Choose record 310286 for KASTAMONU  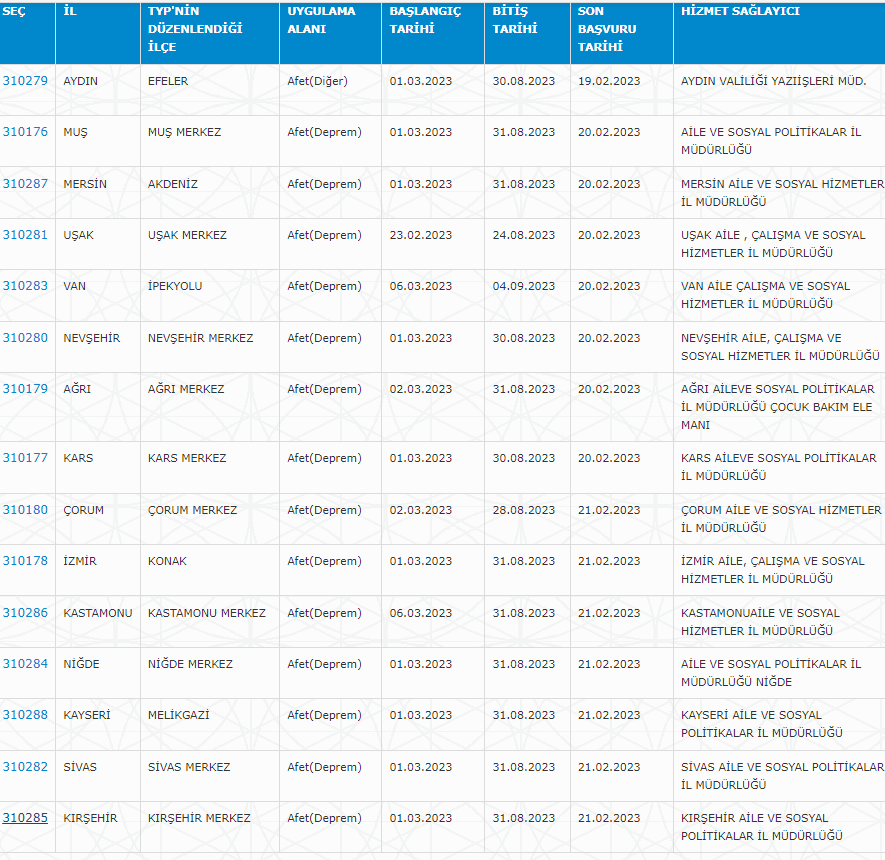[25, 612]
